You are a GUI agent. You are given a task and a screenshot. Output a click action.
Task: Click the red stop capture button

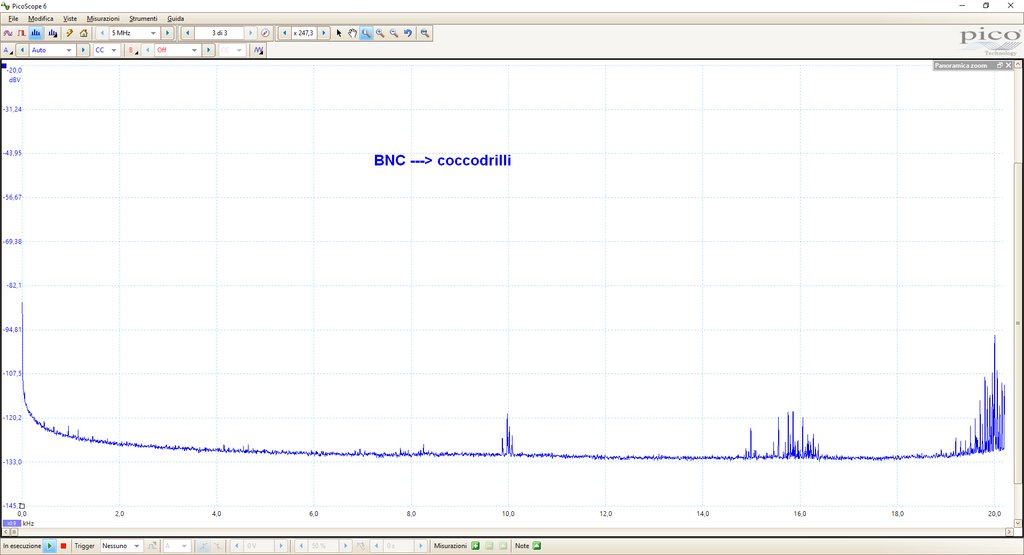[63, 546]
